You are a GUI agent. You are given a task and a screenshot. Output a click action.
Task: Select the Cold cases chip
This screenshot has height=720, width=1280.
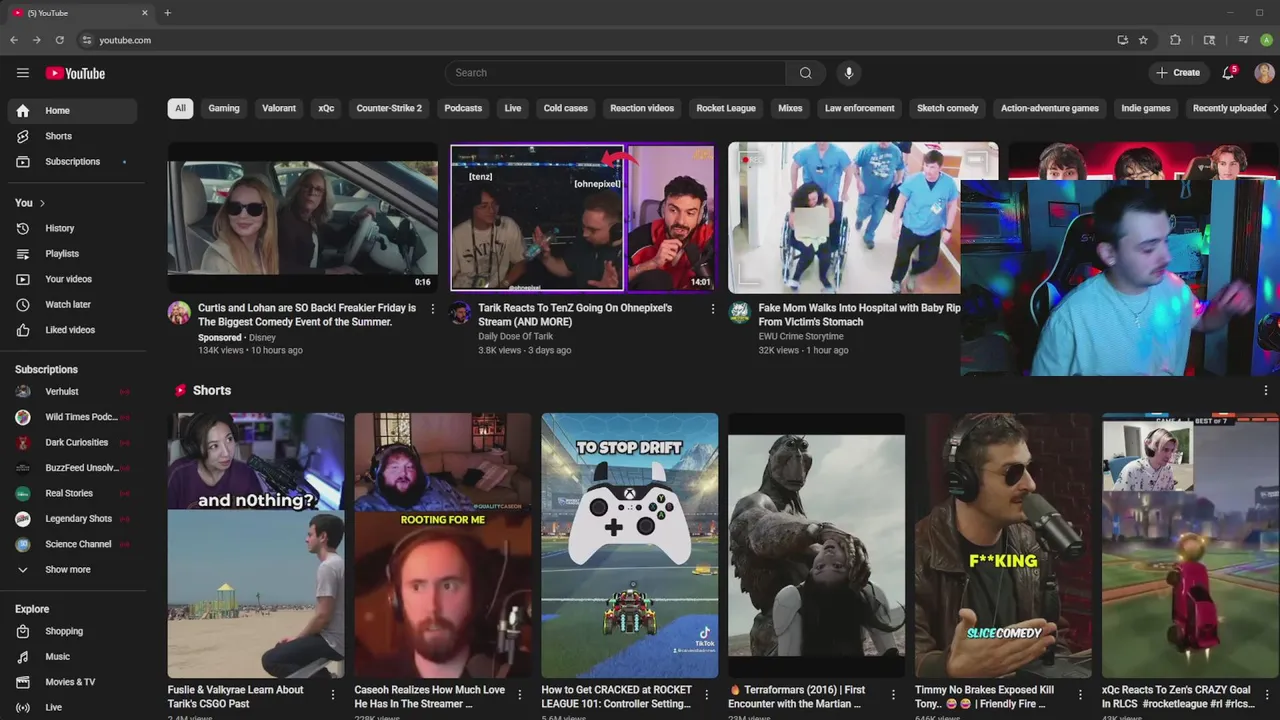pos(566,108)
